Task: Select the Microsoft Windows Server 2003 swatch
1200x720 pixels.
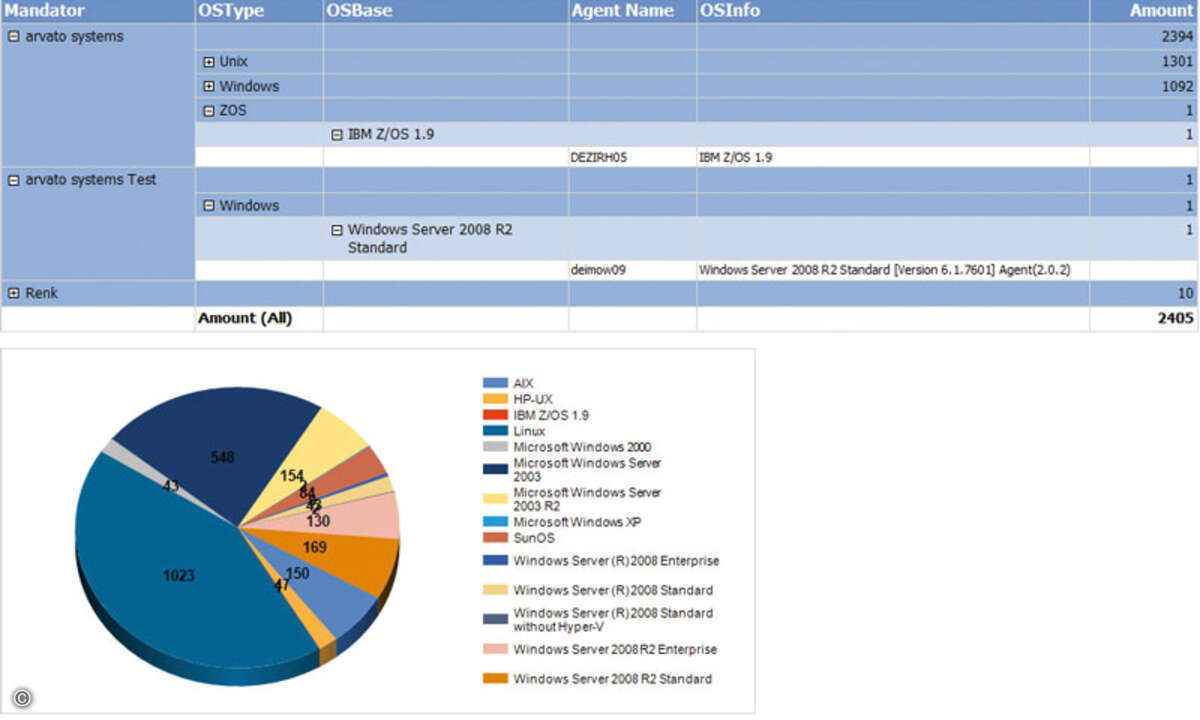Action: pos(495,470)
